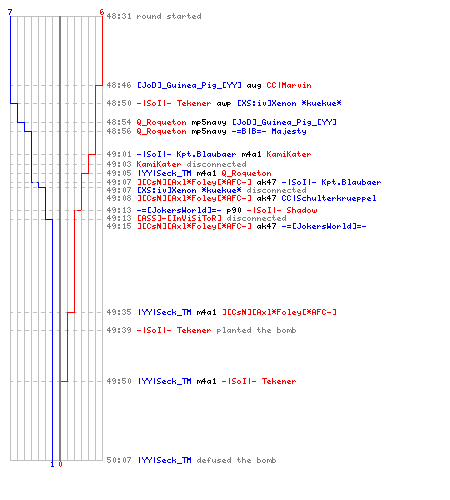Click 49:05 |YY|Seck_TM kills Q_Roqueton
This screenshot has height=500, width=450.
click(x=189, y=173)
